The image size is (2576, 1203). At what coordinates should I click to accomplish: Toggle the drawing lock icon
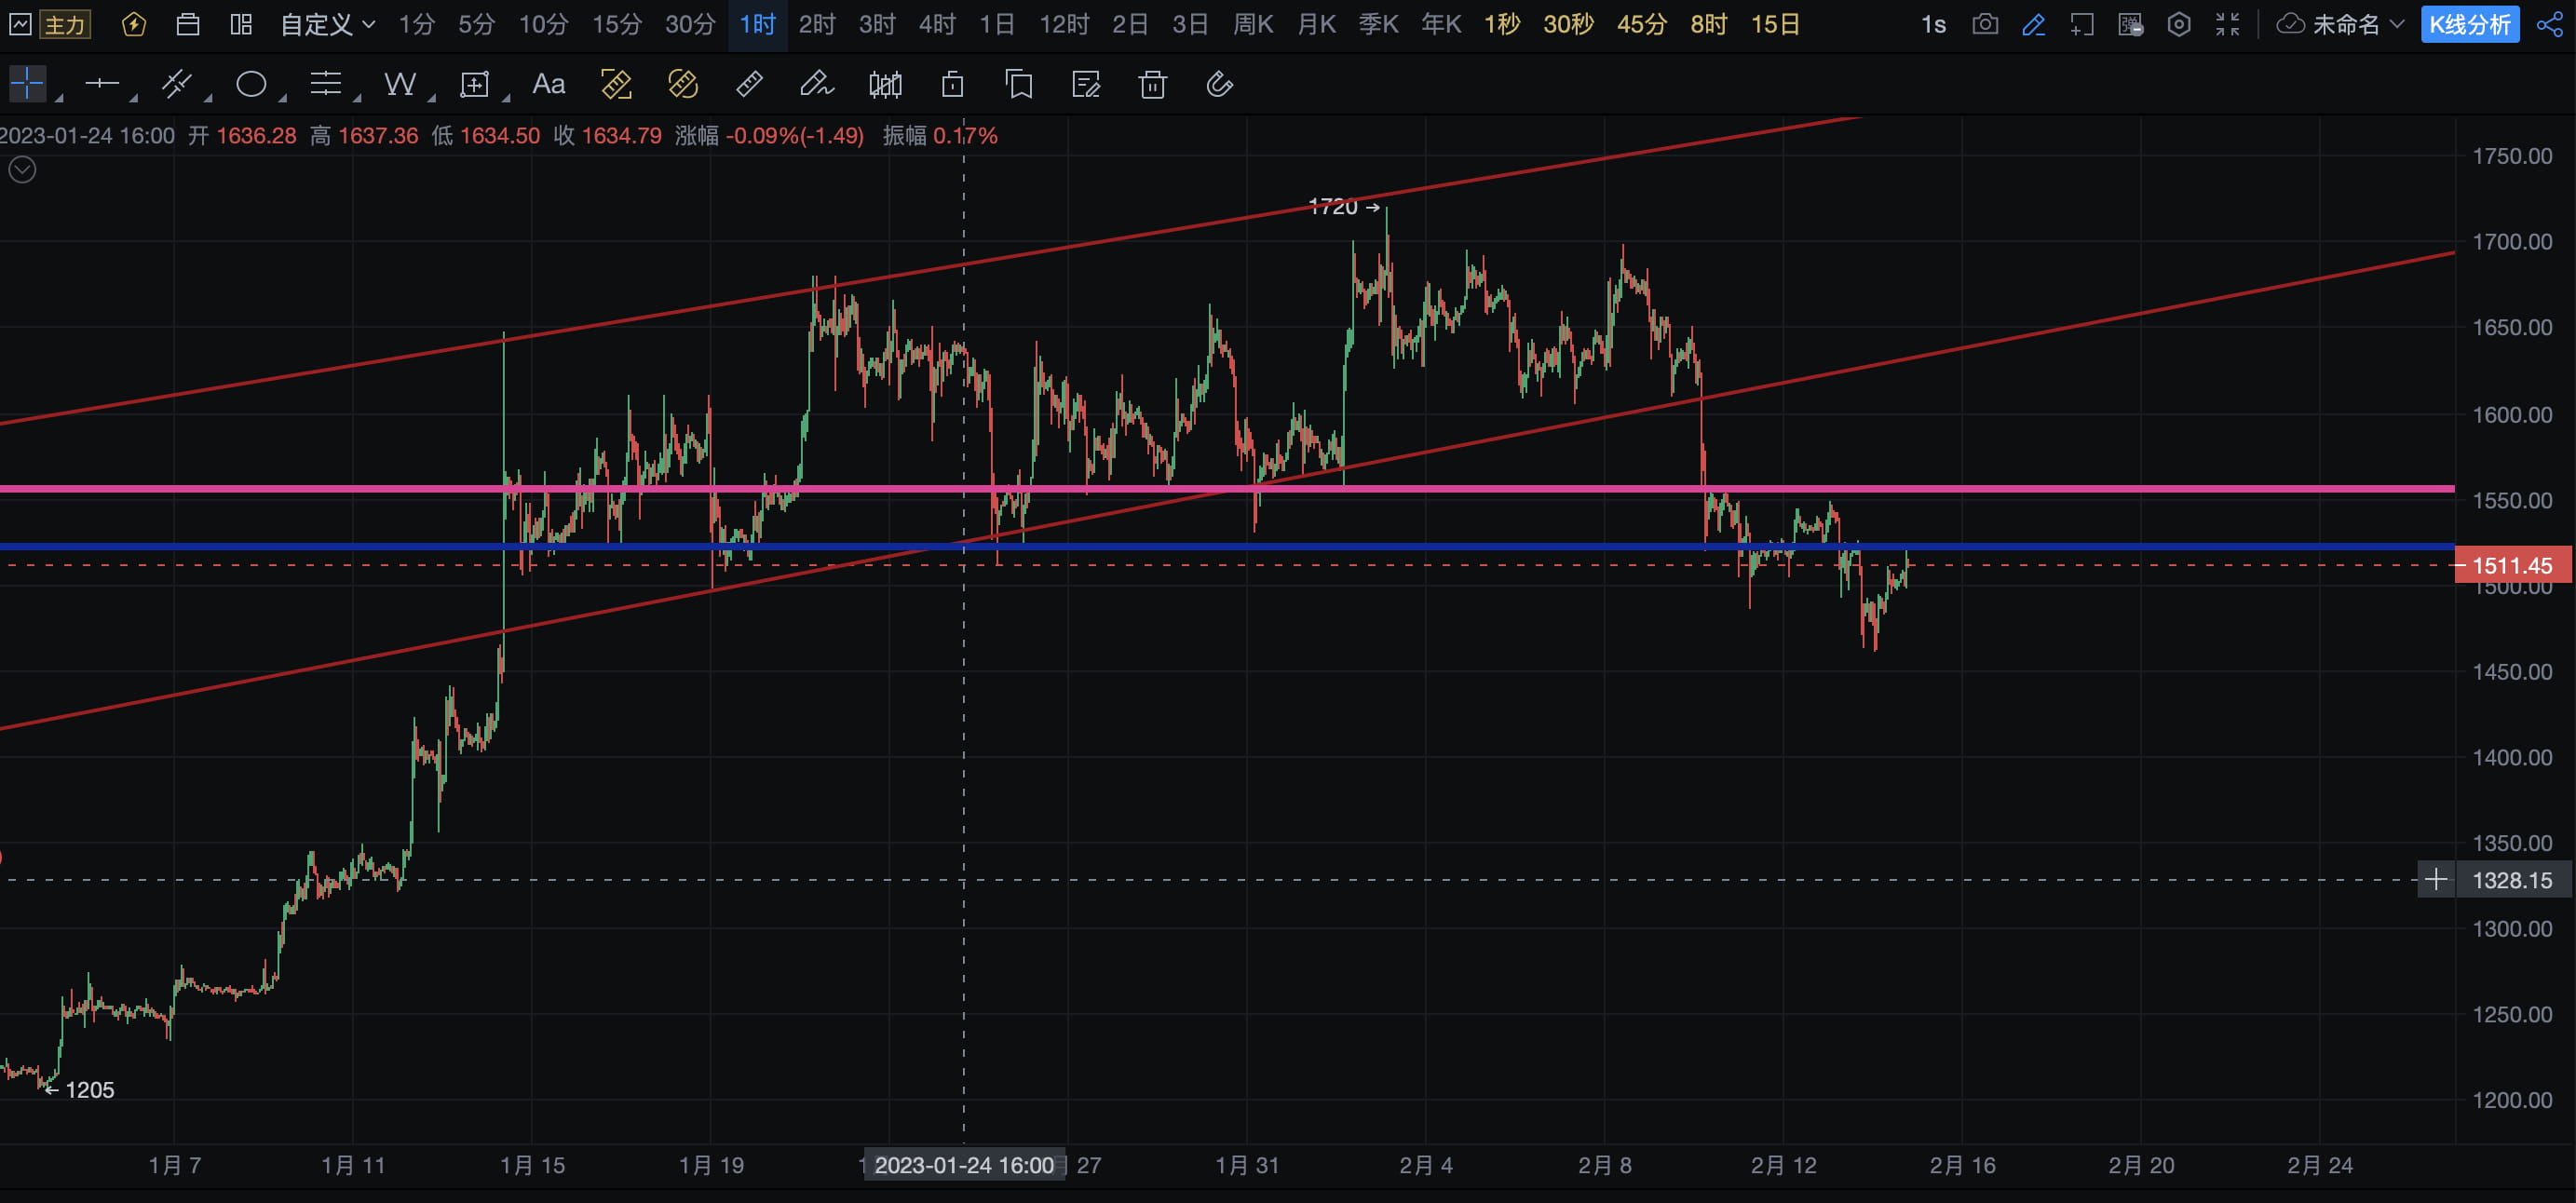[x=952, y=84]
